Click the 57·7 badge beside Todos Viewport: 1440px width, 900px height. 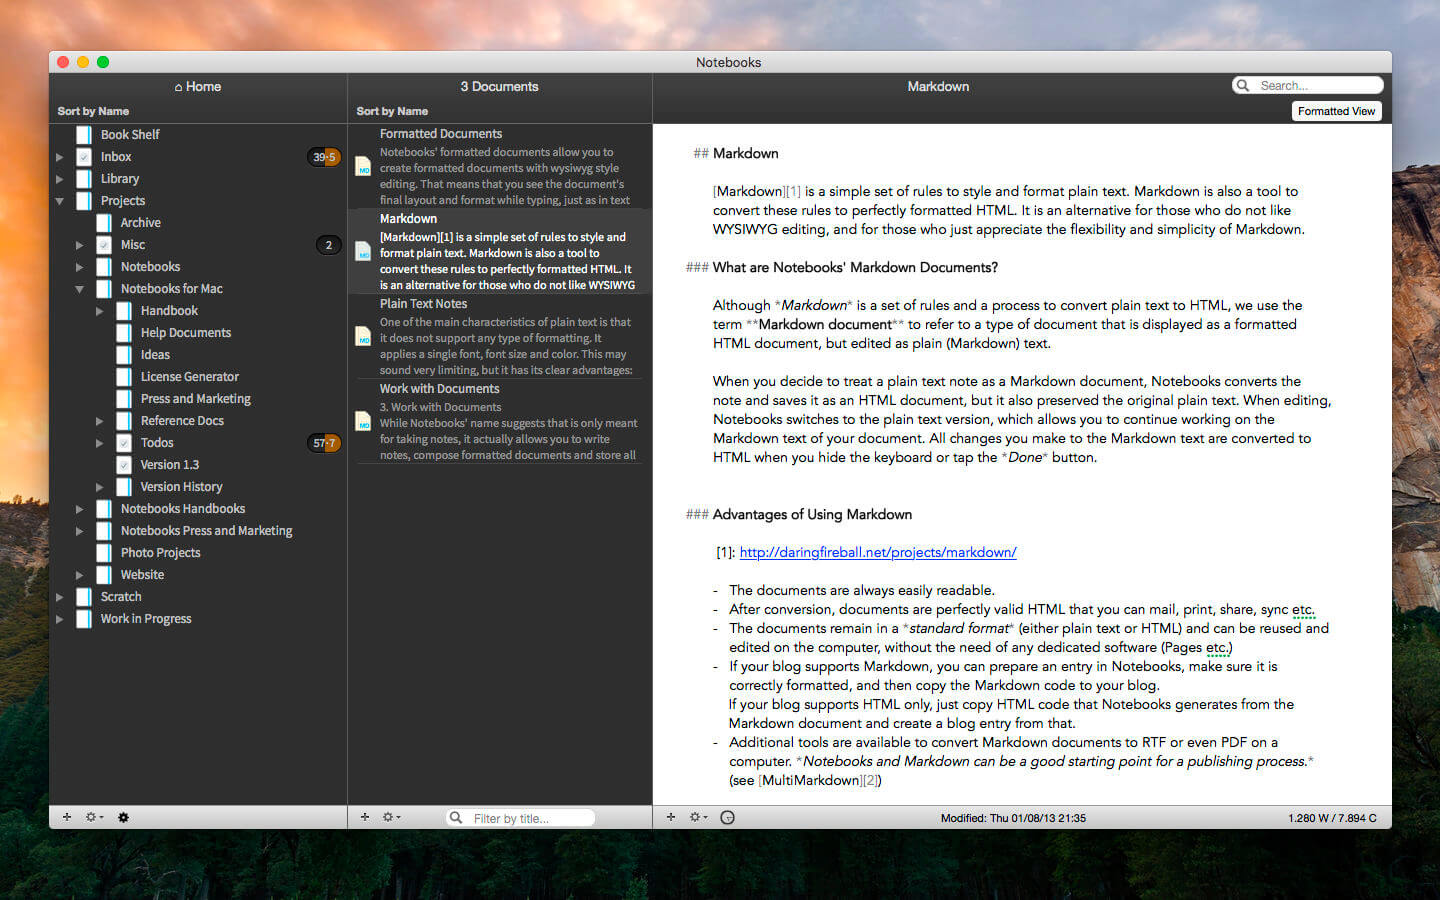(324, 443)
